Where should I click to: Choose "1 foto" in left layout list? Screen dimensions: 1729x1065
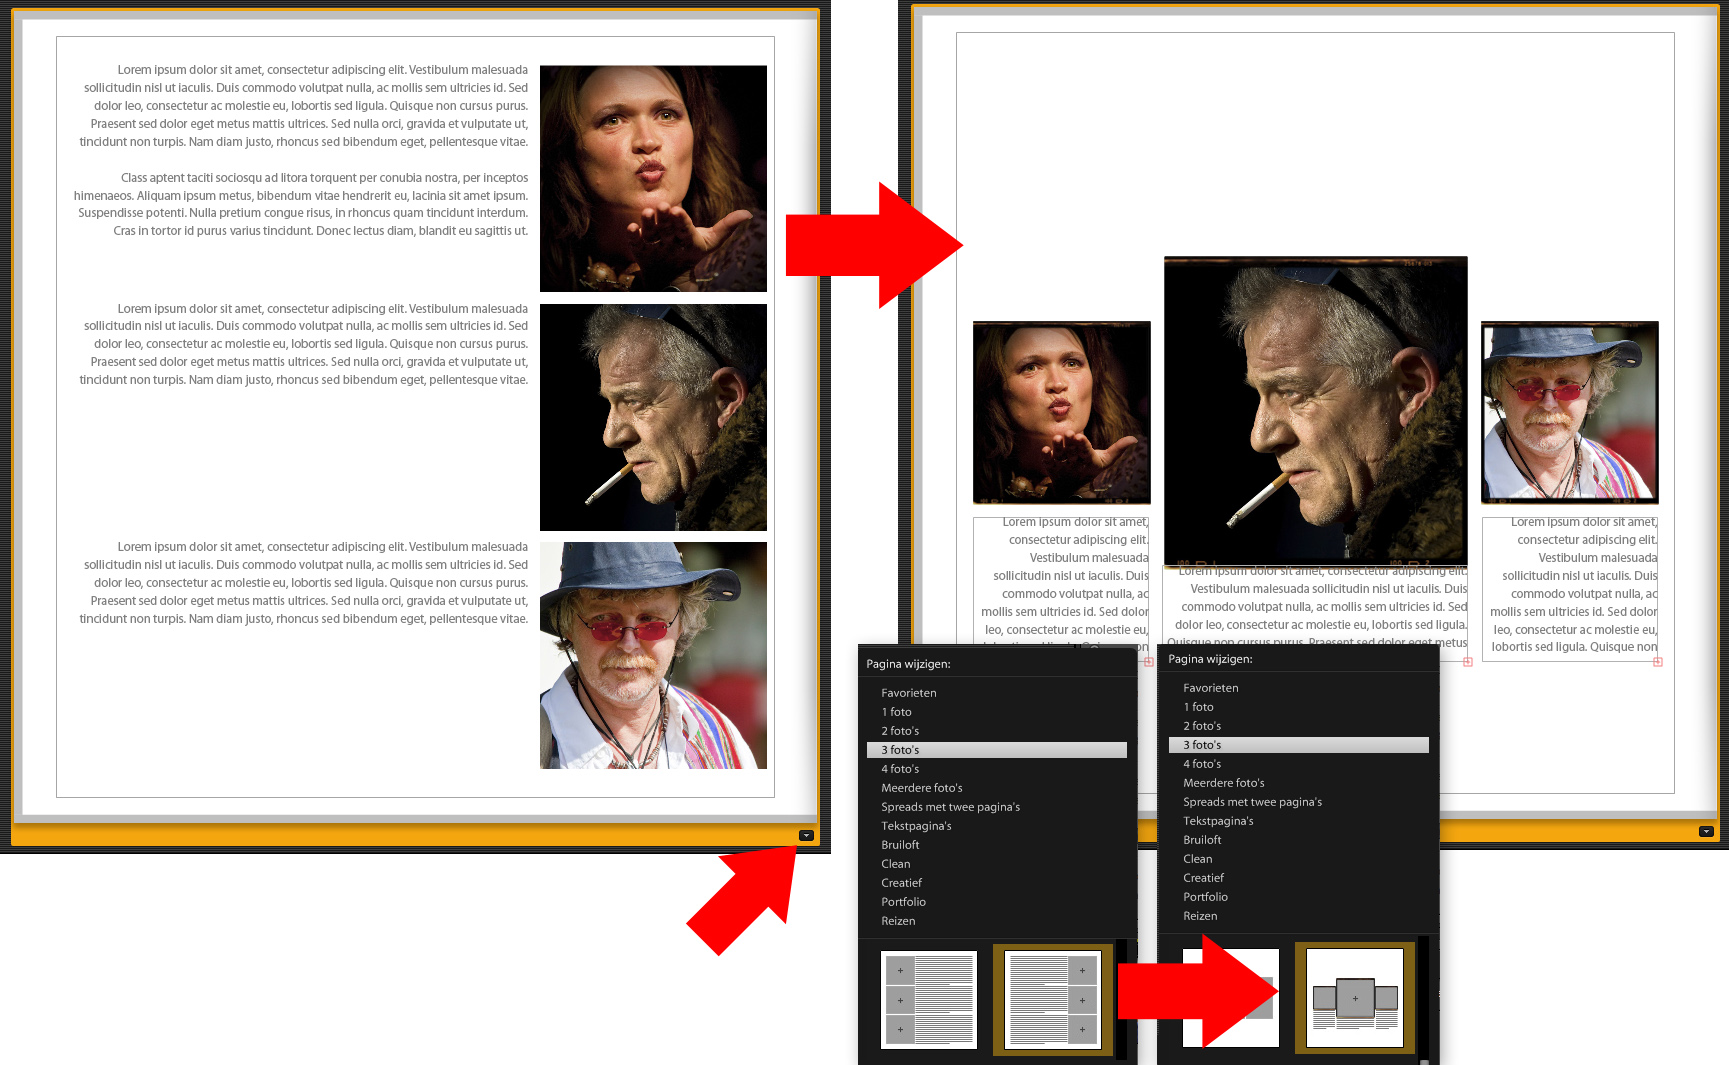(896, 712)
